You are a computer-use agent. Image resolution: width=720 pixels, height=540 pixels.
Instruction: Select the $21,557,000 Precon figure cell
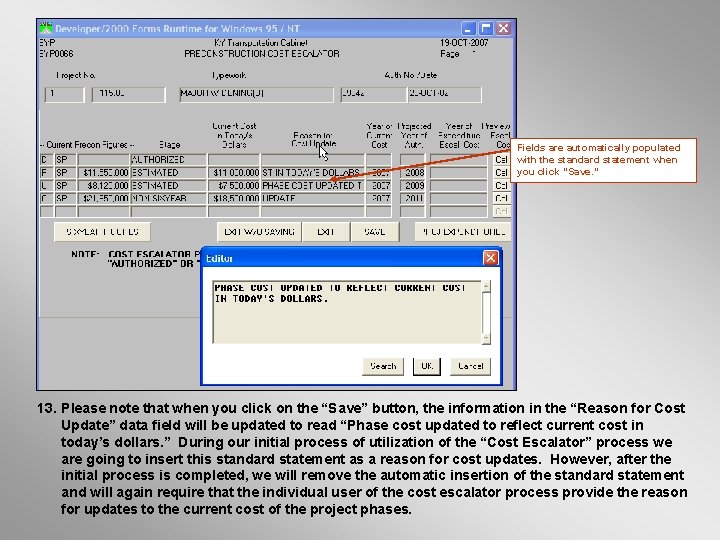pos(104,198)
